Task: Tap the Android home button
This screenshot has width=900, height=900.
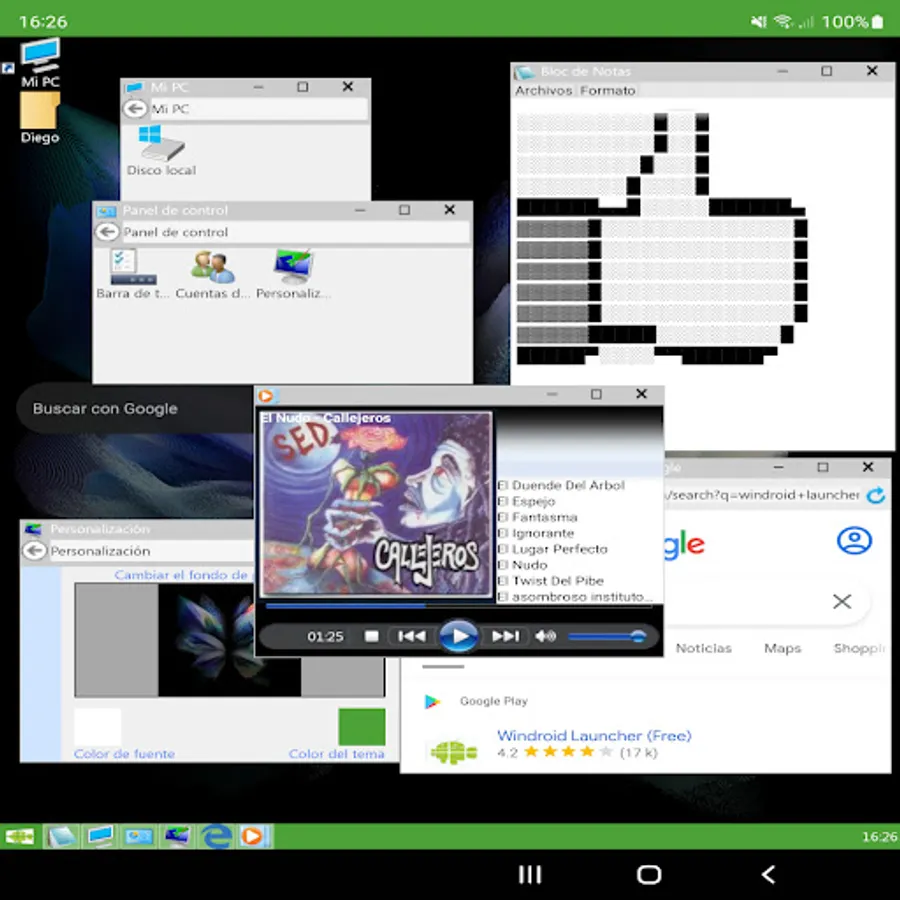Action: (649, 874)
